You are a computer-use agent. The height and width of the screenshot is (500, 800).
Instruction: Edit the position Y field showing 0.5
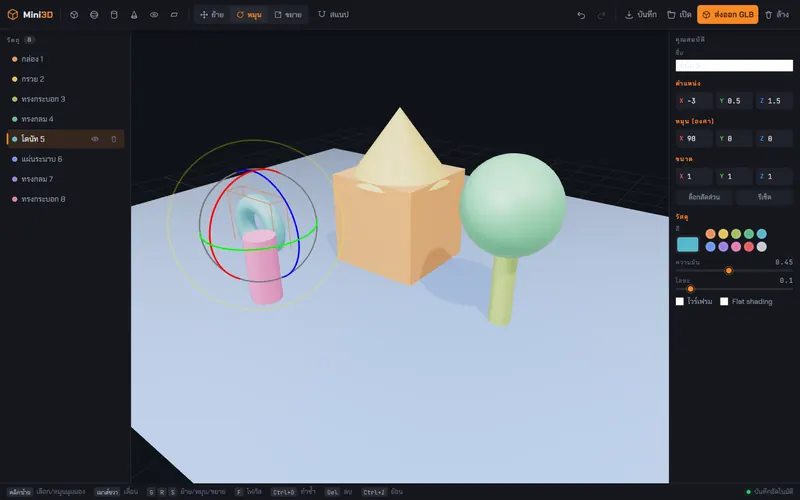(734, 101)
